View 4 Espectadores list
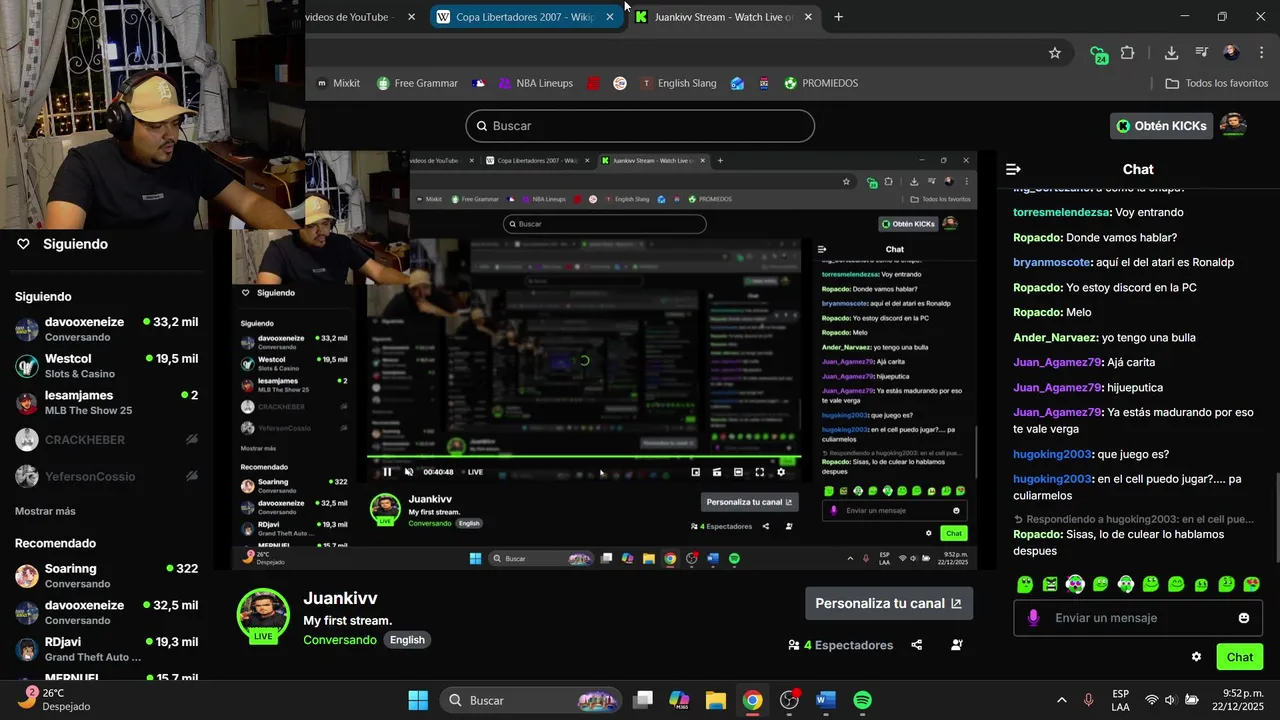The image size is (1280, 720). coord(841,645)
